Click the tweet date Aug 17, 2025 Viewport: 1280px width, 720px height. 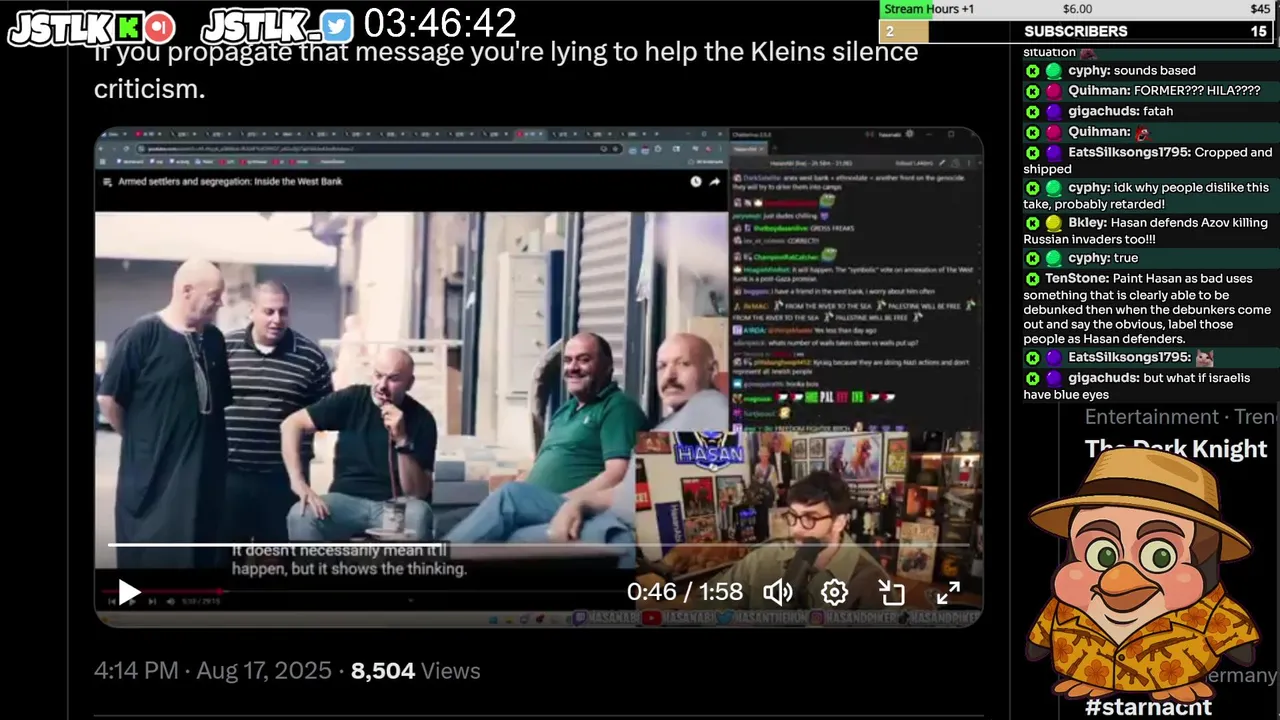(264, 671)
